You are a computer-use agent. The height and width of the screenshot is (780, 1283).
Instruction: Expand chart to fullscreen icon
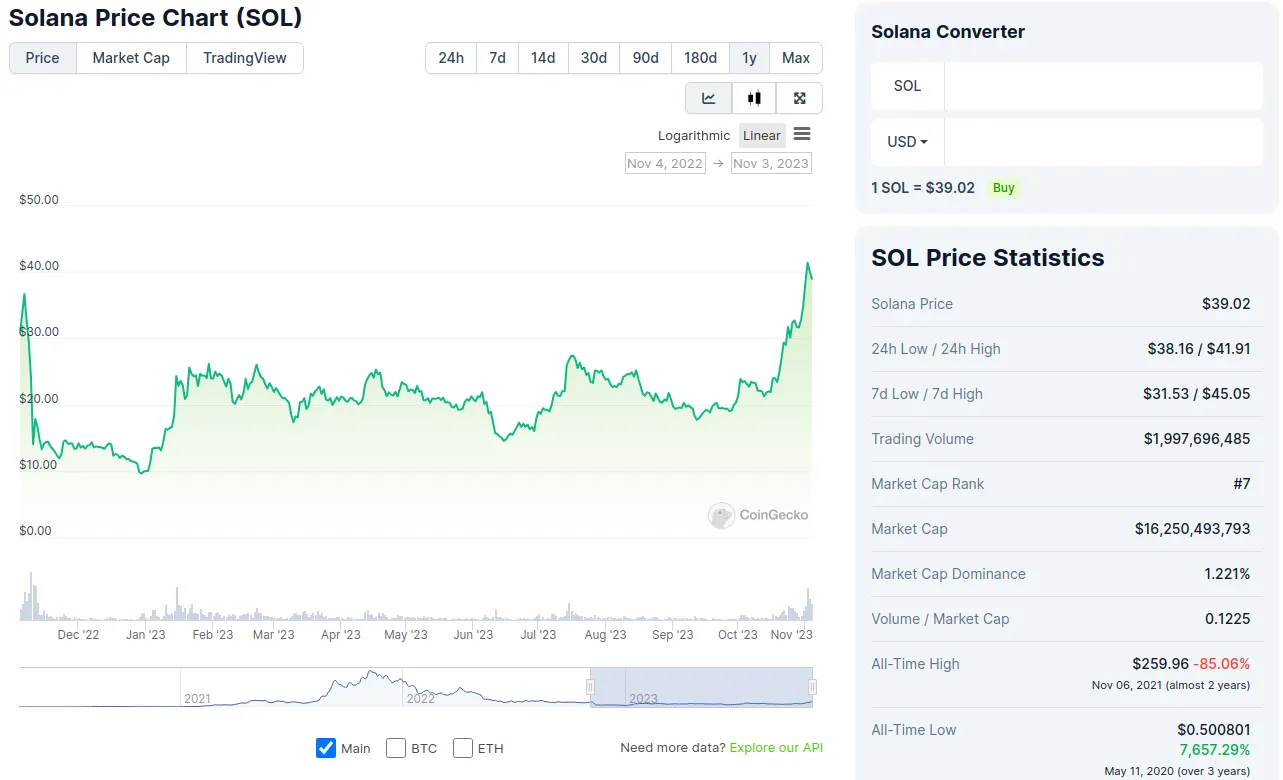click(x=800, y=98)
